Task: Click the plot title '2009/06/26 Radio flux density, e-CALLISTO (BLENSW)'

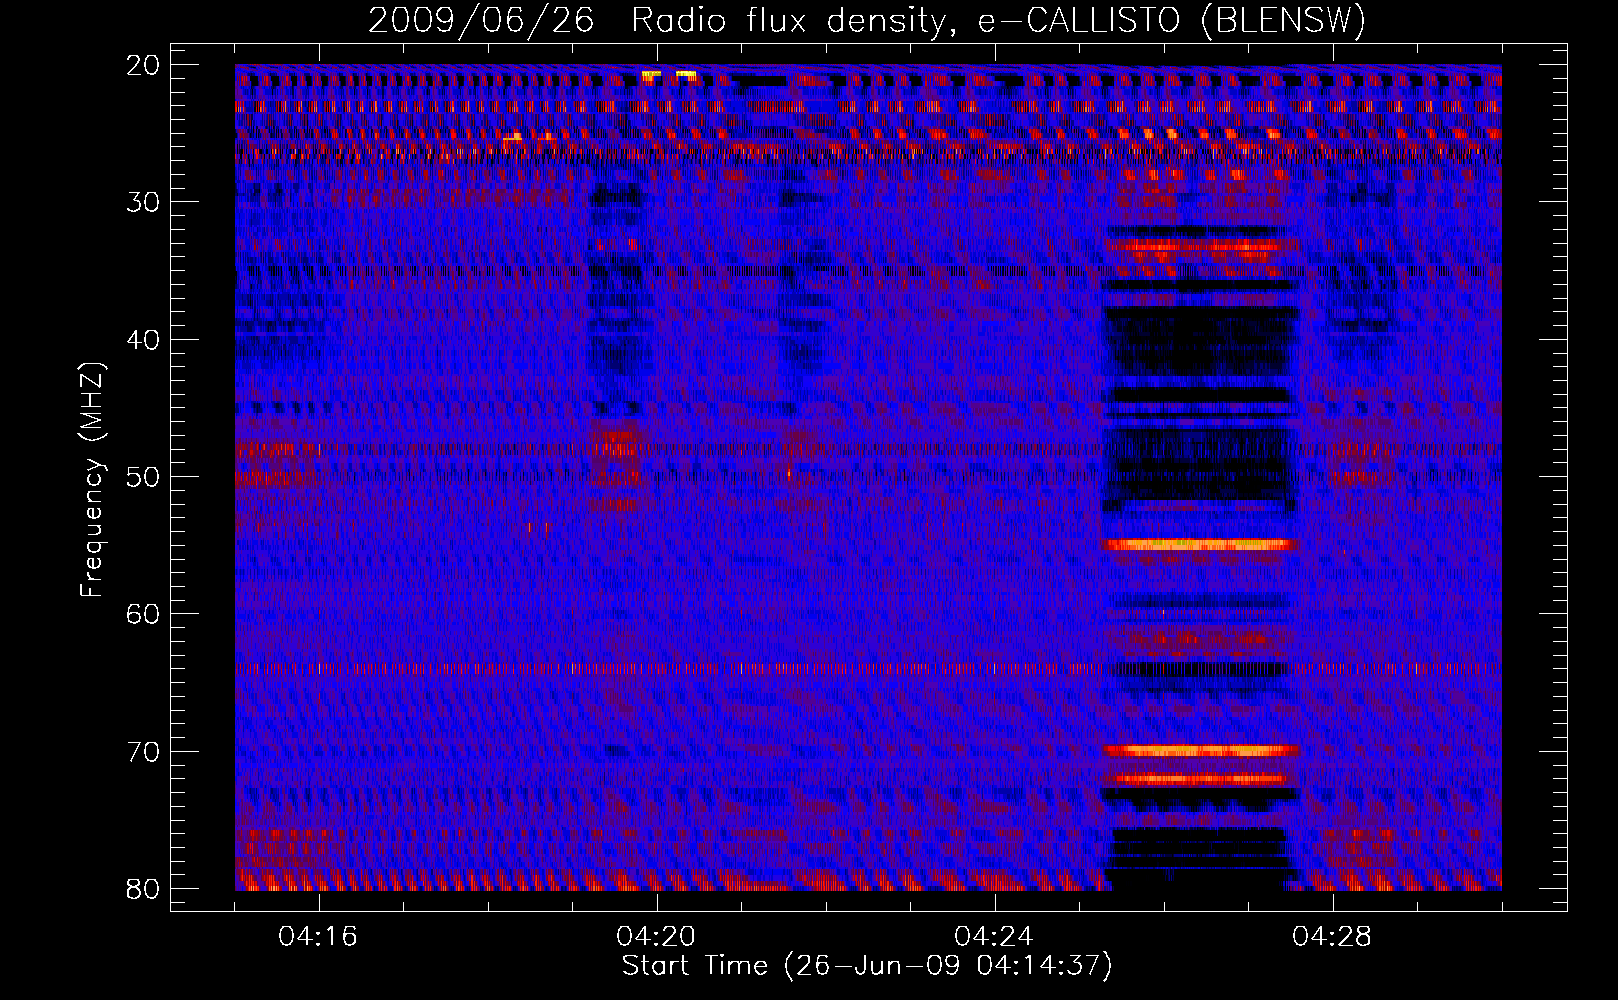Action: pos(867,21)
